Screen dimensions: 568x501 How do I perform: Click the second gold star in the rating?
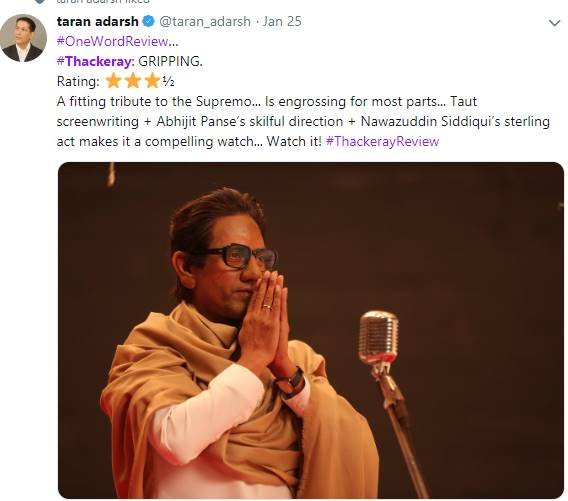pyautogui.click(x=133, y=81)
